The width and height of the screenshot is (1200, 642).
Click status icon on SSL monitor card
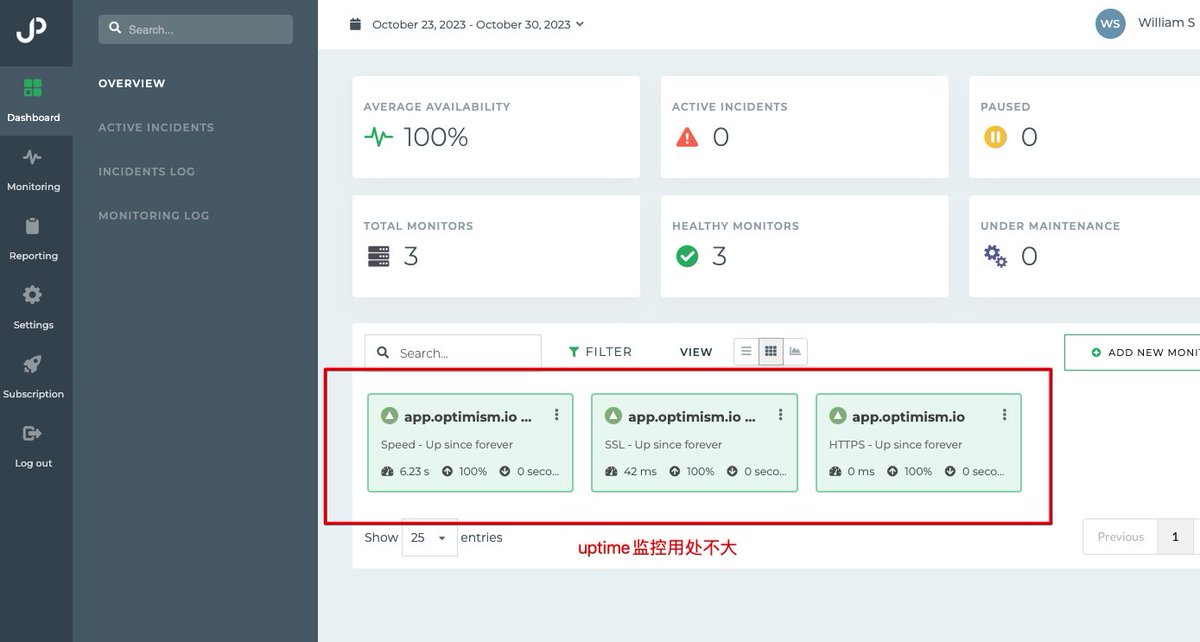(614, 416)
